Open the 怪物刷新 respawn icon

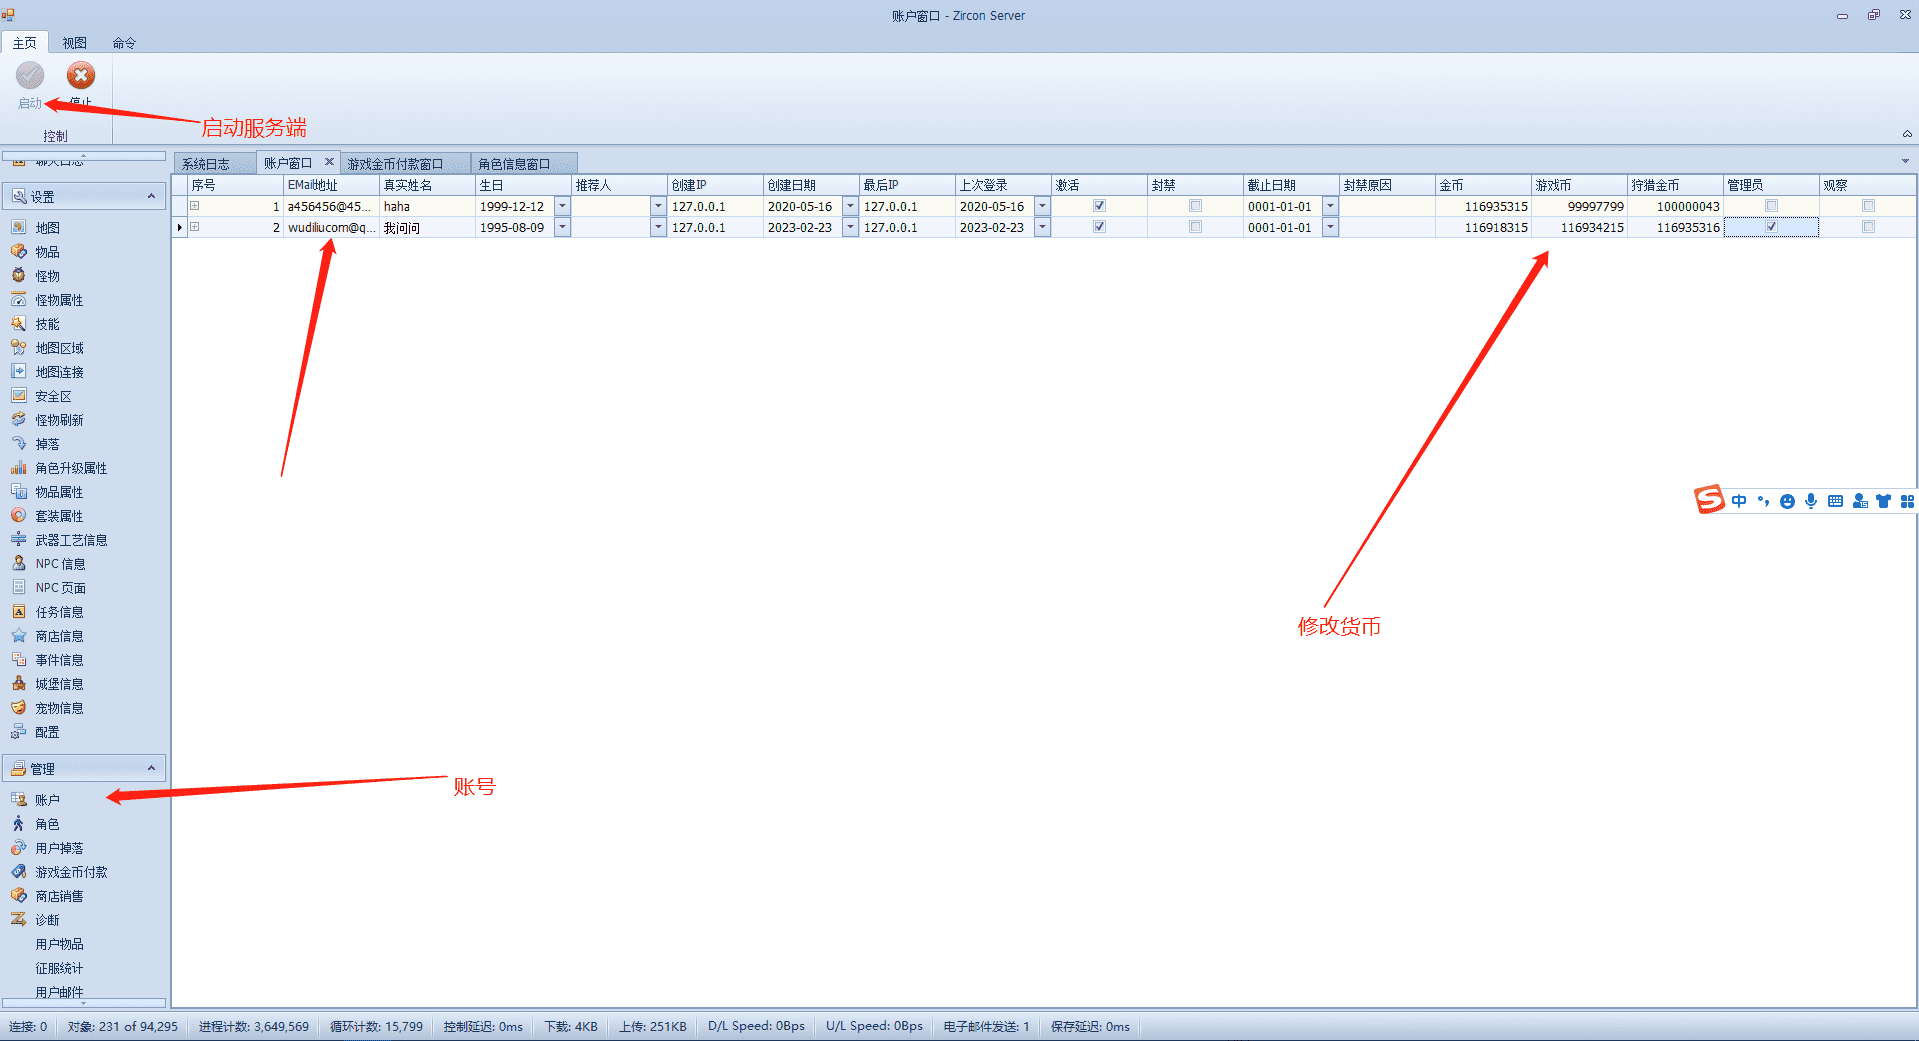[19, 419]
